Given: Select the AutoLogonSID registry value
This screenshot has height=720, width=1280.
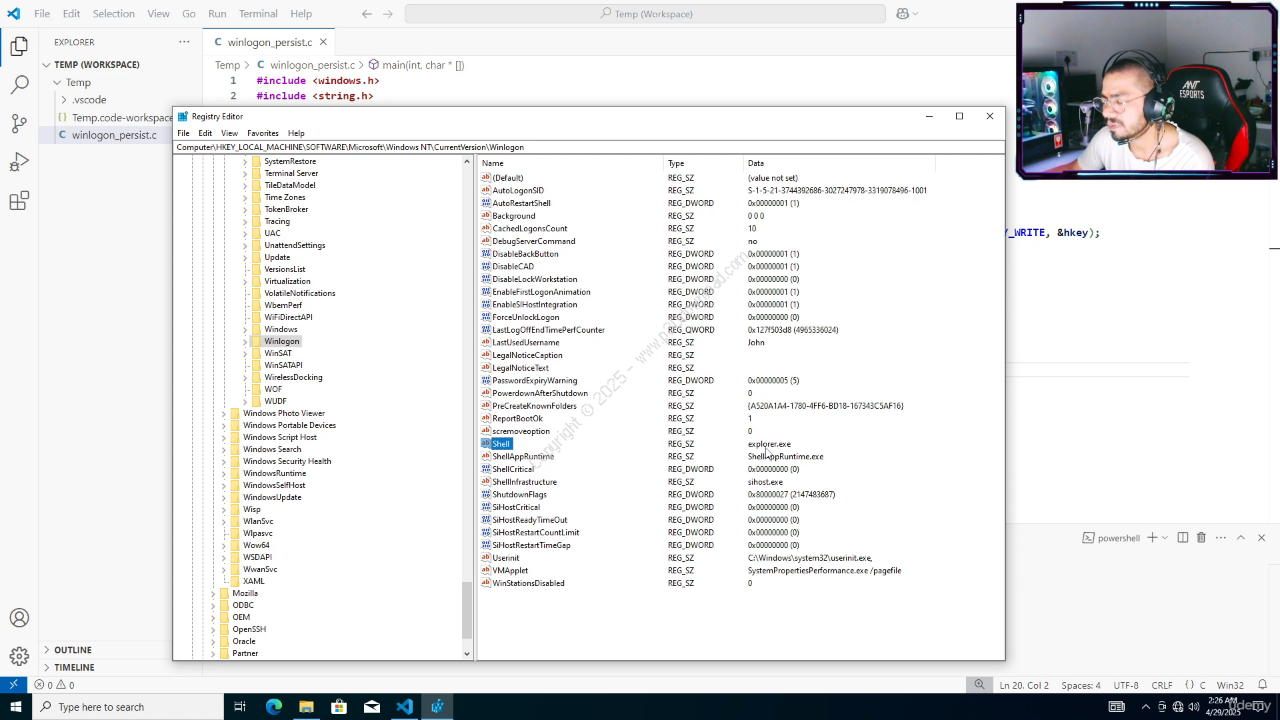Looking at the screenshot, I should 517,190.
